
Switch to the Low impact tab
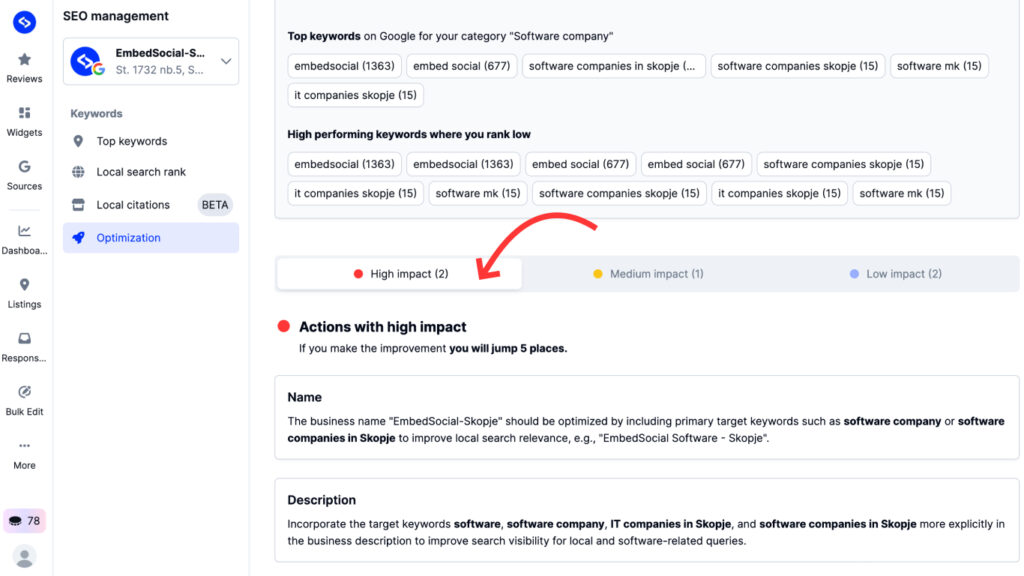(895, 274)
